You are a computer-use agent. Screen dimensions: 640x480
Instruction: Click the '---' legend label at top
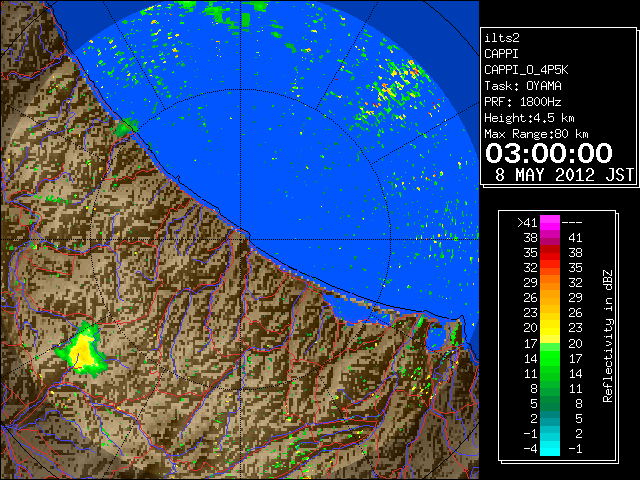(x=572, y=223)
